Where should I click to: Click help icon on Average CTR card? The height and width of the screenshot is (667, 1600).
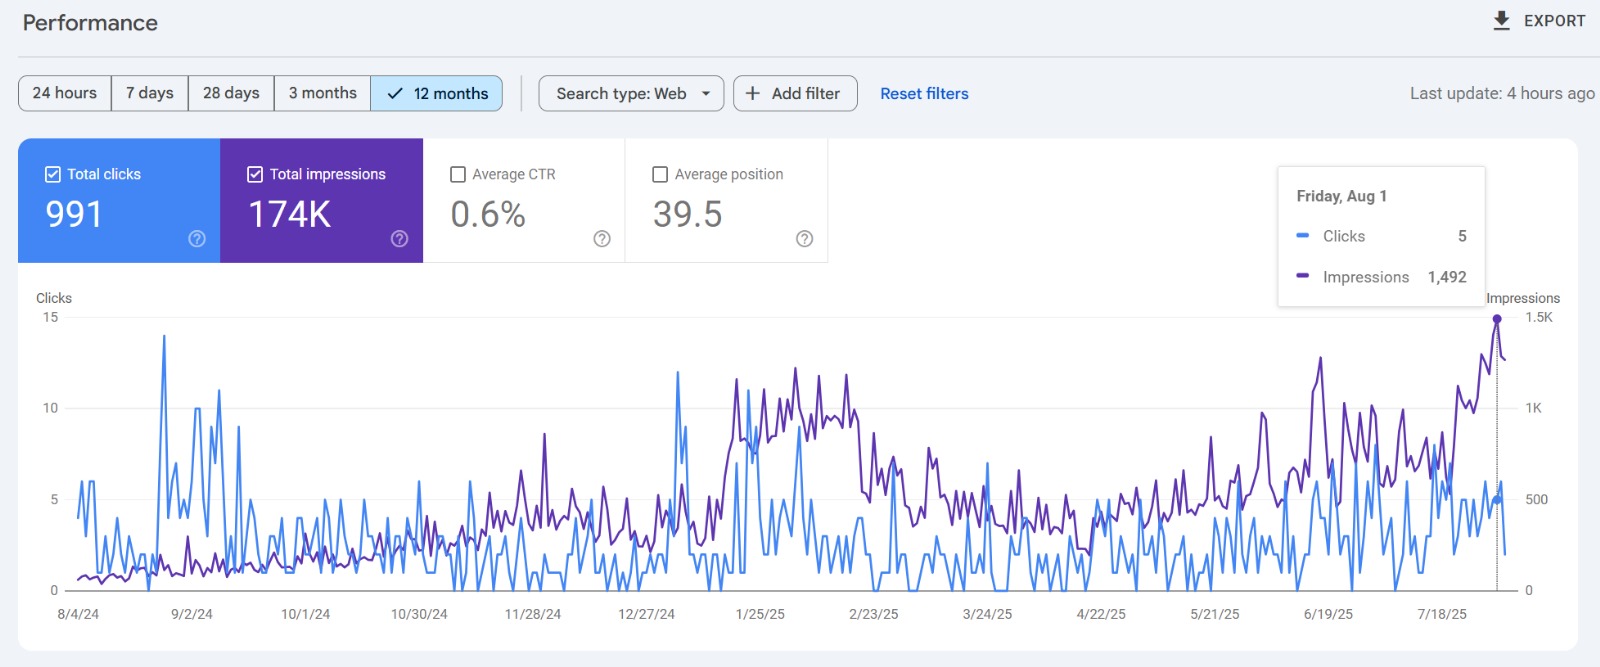coord(601,238)
